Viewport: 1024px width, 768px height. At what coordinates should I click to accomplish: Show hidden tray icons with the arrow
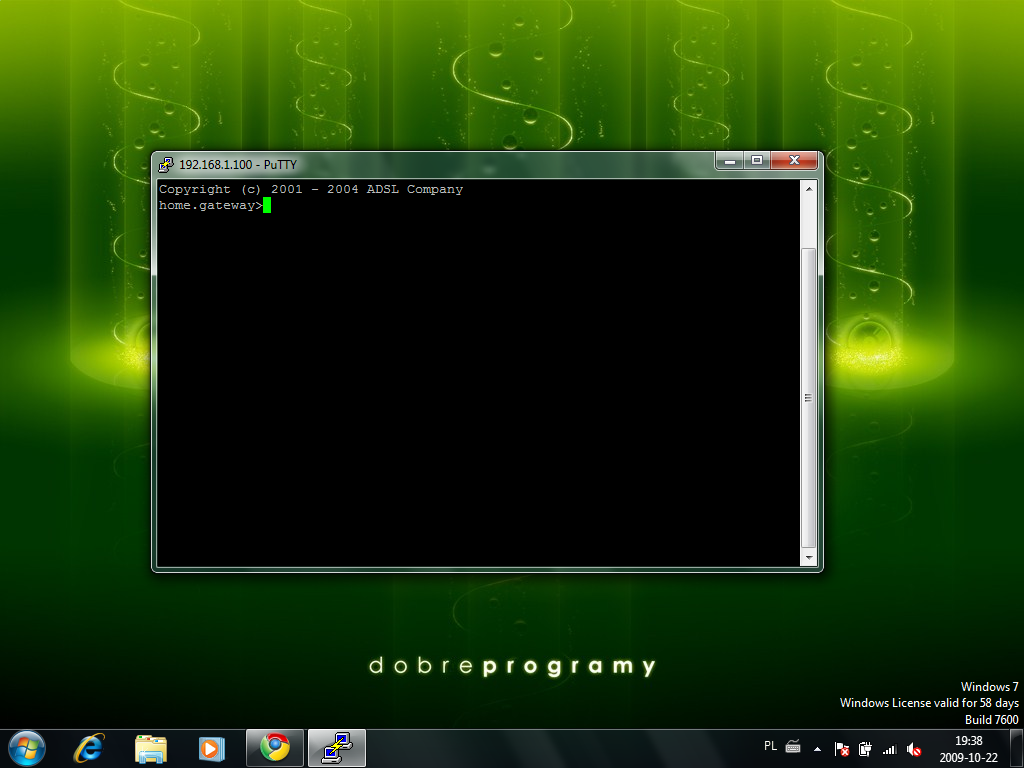pyautogui.click(x=817, y=749)
